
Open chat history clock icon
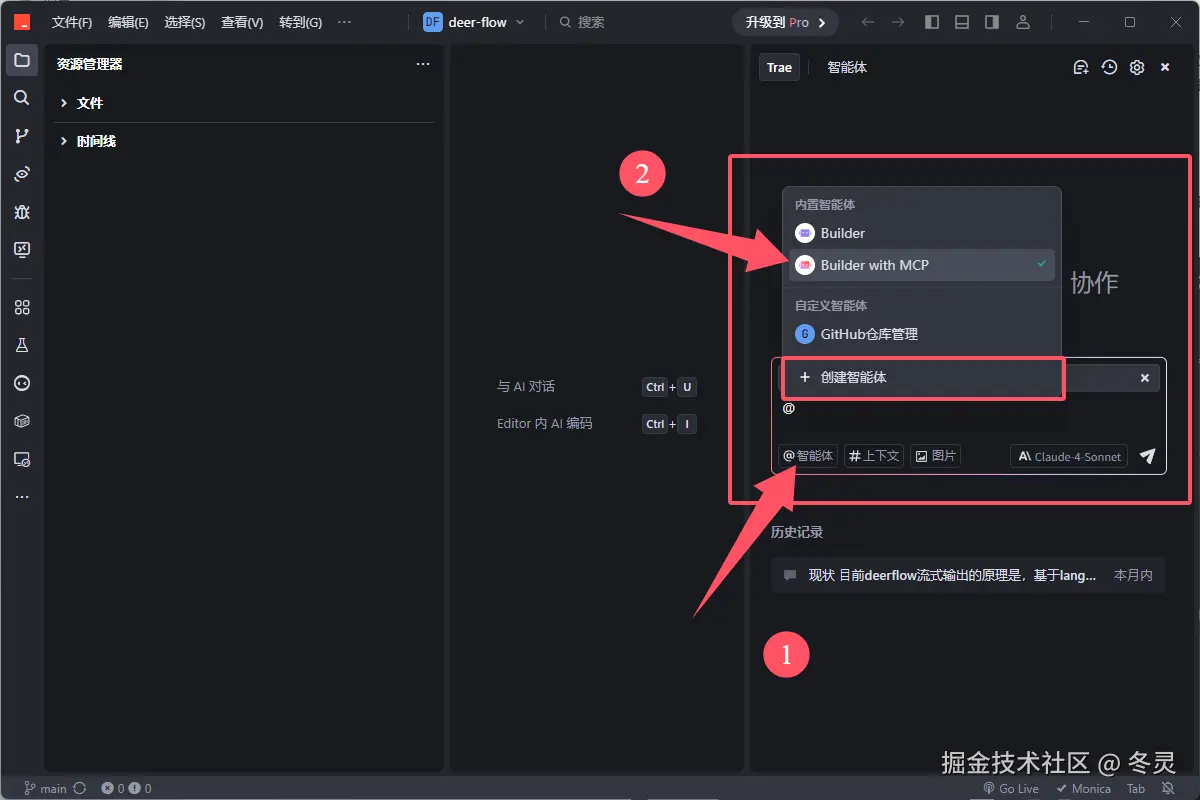(x=1109, y=67)
